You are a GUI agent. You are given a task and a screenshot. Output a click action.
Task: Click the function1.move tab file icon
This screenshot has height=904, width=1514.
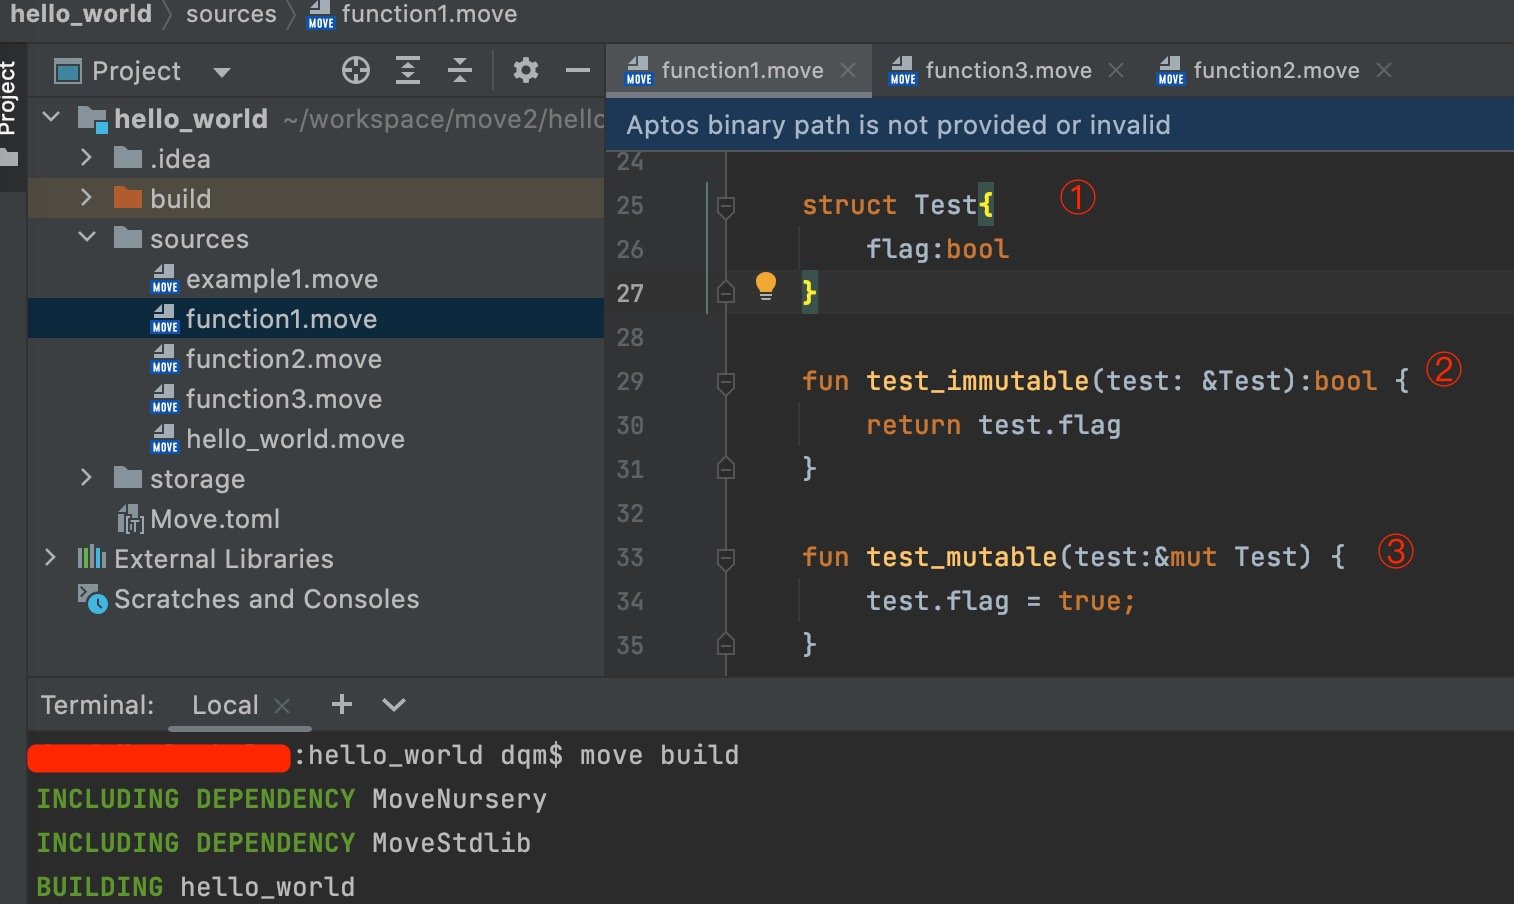click(639, 71)
